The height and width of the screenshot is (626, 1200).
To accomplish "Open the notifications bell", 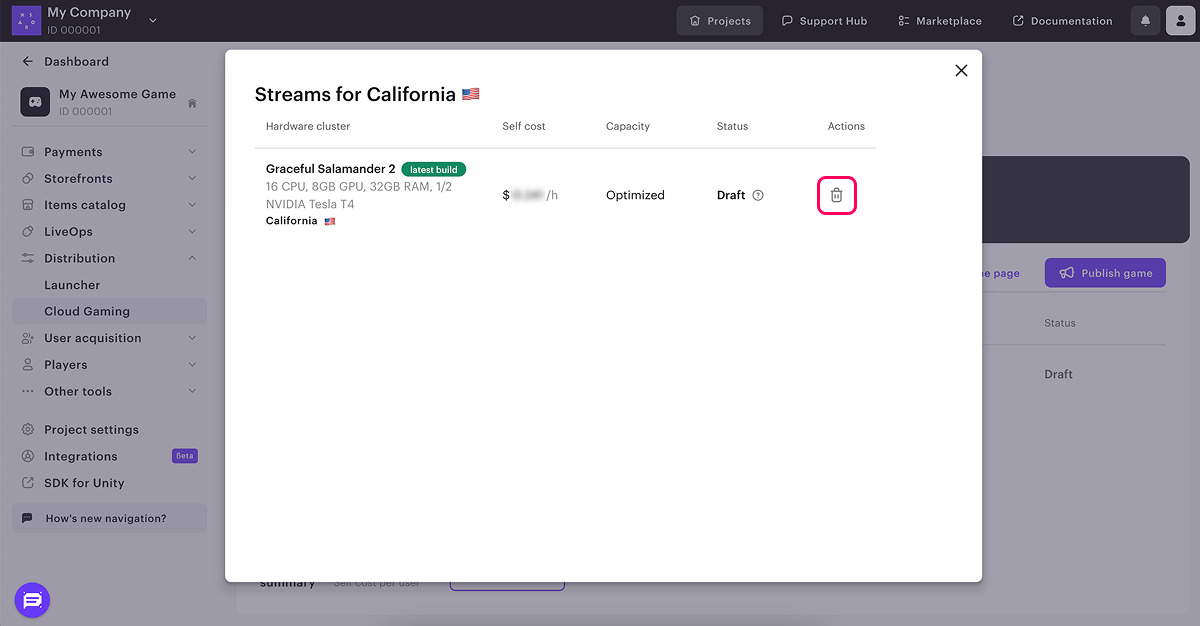I will (x=1145, y=21).
